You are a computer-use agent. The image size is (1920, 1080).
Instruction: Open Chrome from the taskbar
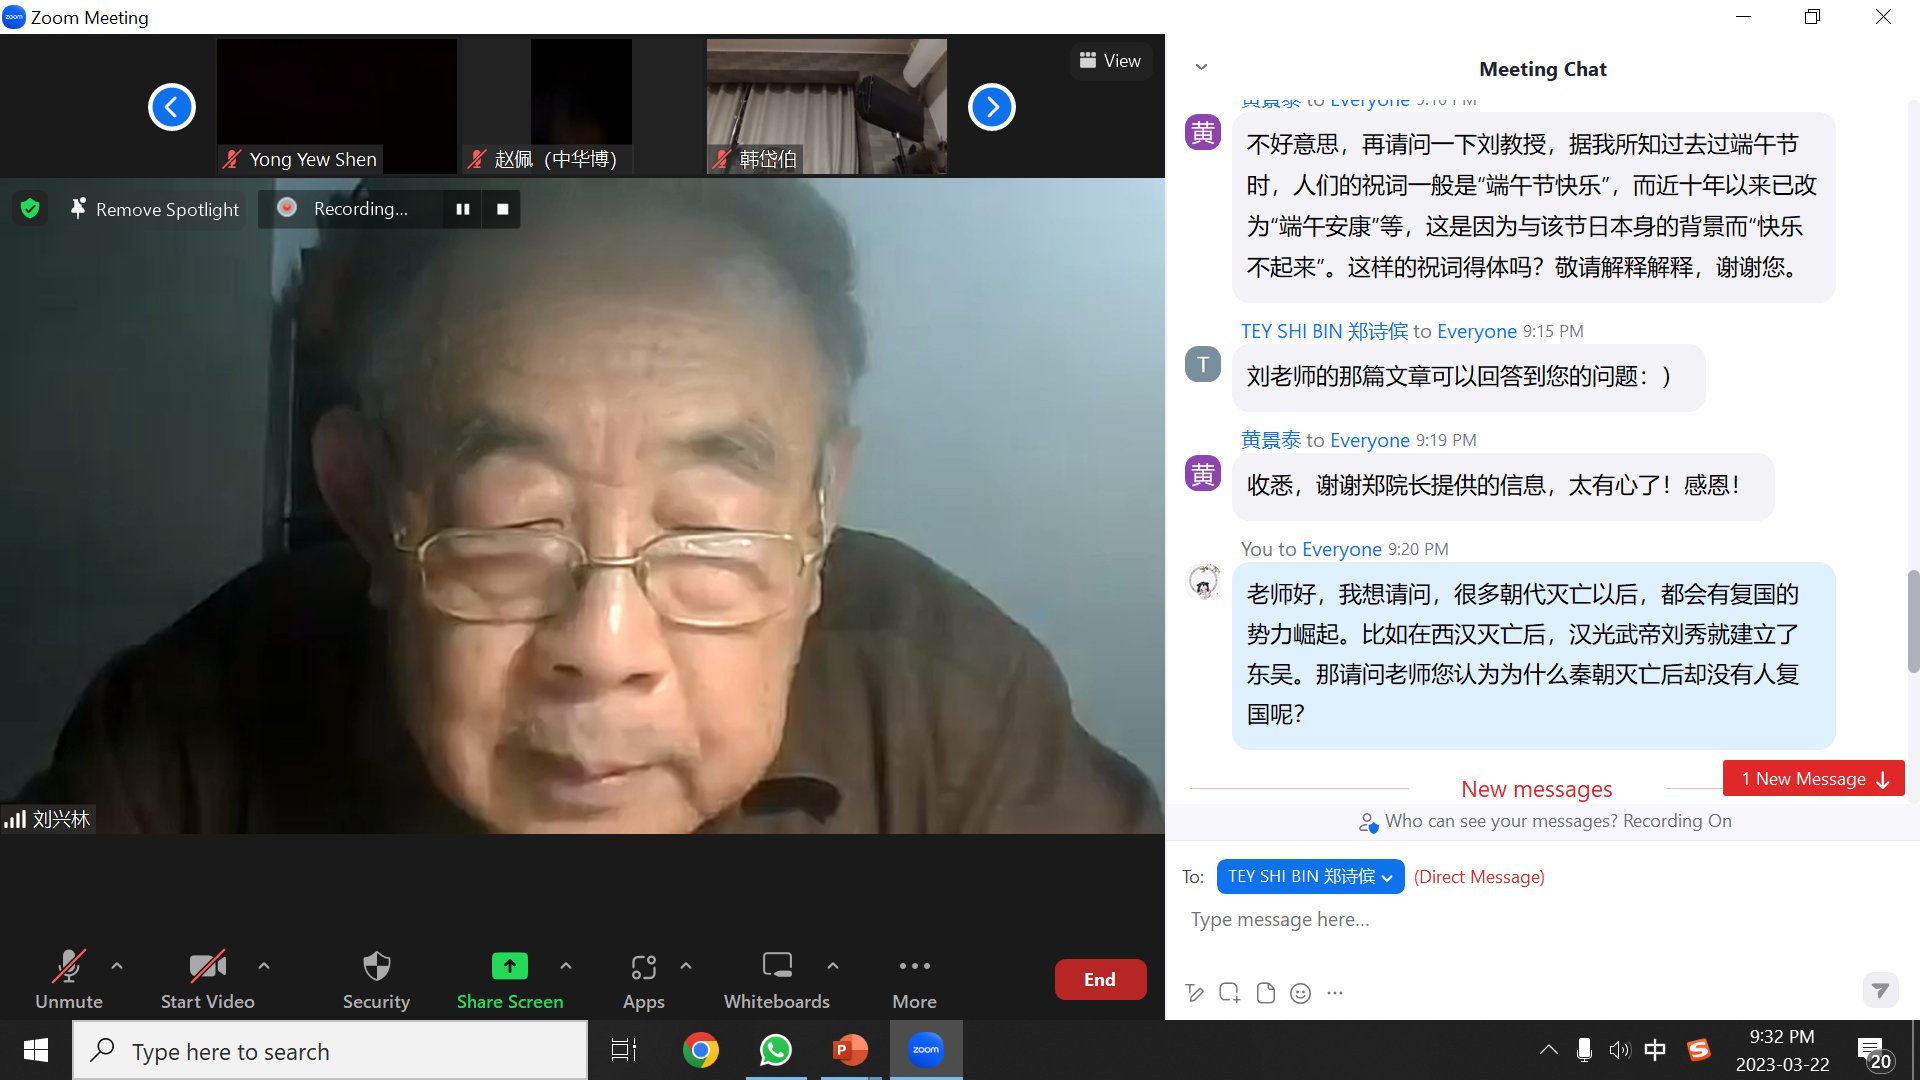point(700,1050)
